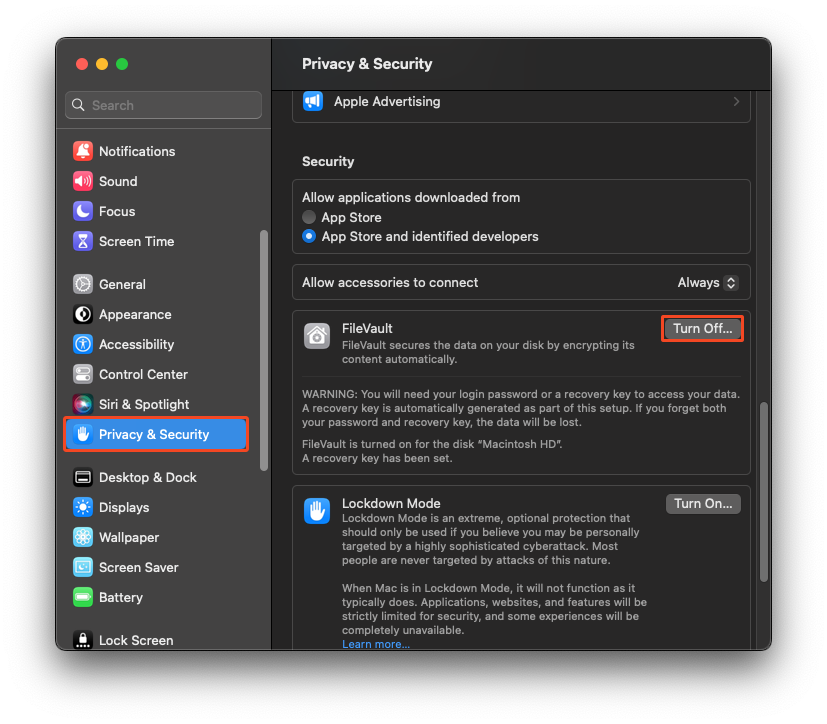Open the Allow accessories to connect dropdown
The height and width of the screenshot is (724, 827).
708,282
